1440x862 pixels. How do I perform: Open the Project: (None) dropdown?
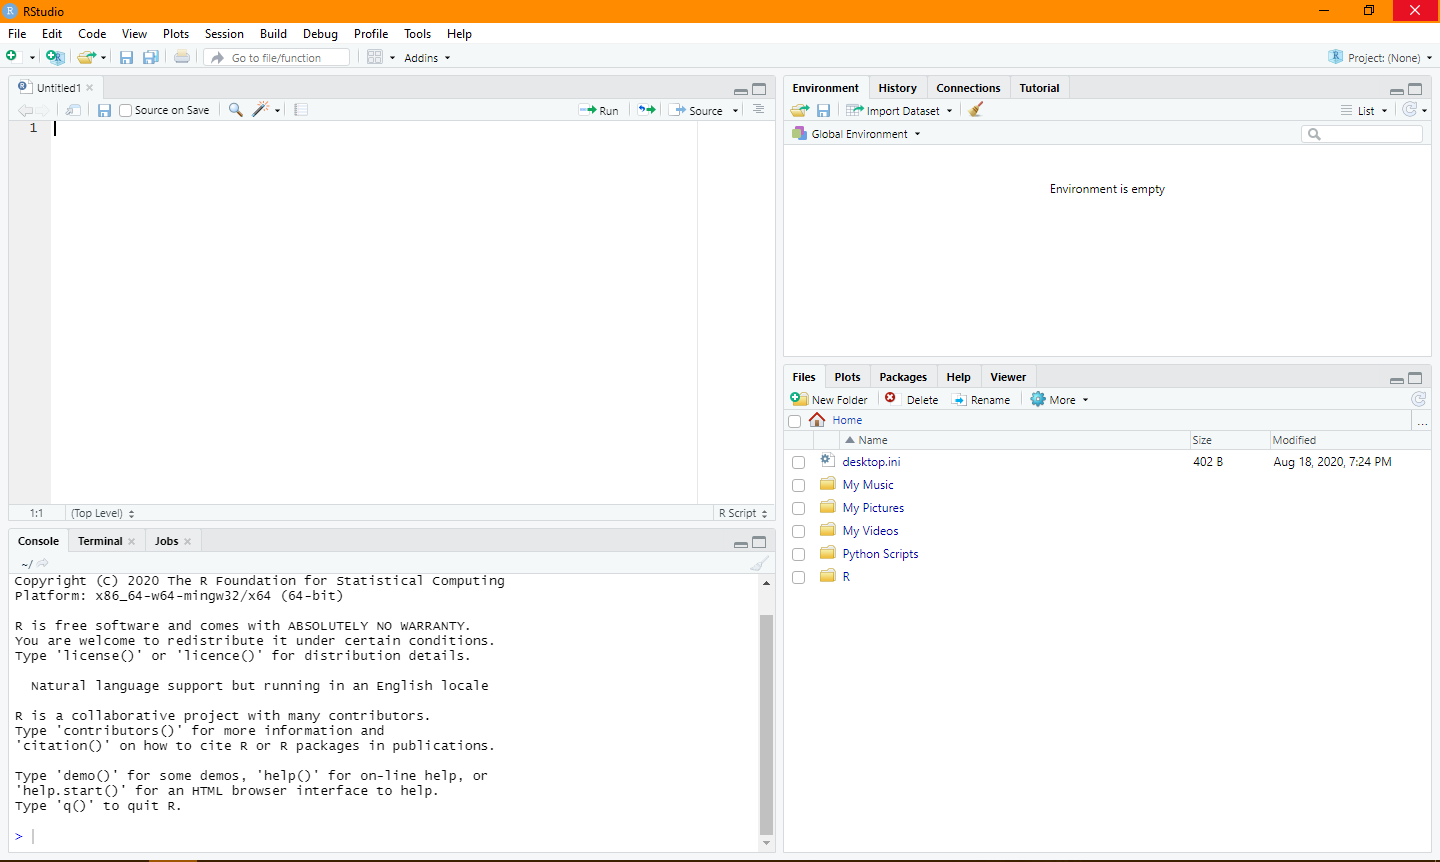point(1380,58)
